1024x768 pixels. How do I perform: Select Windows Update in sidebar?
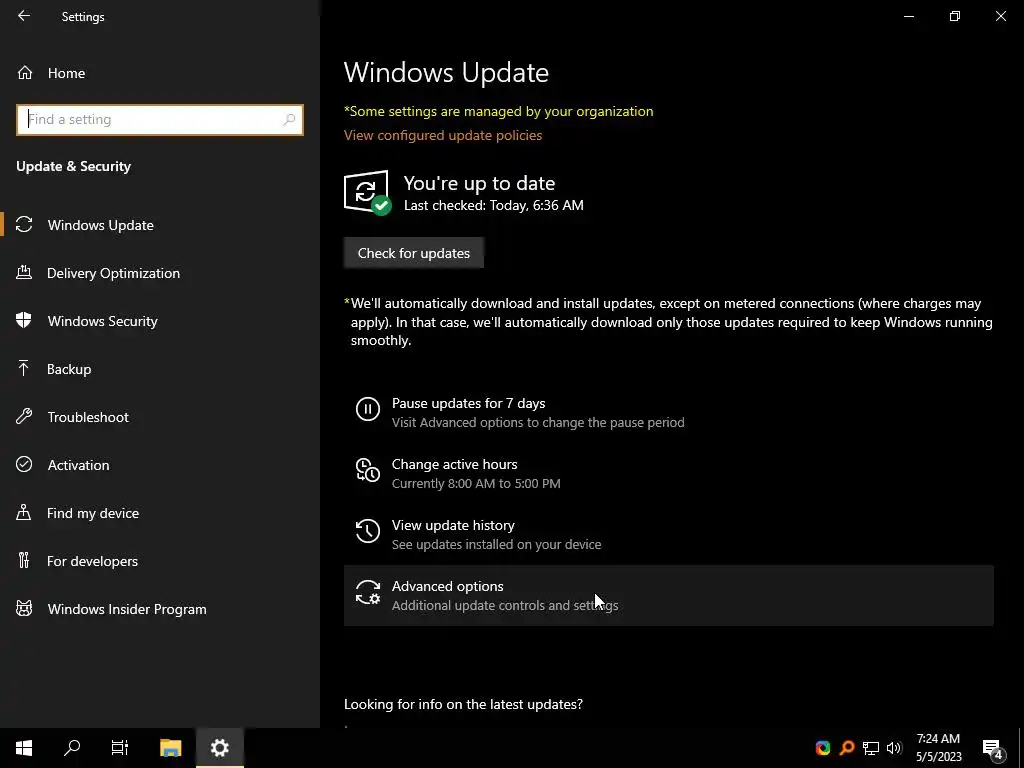click(160, 225)
